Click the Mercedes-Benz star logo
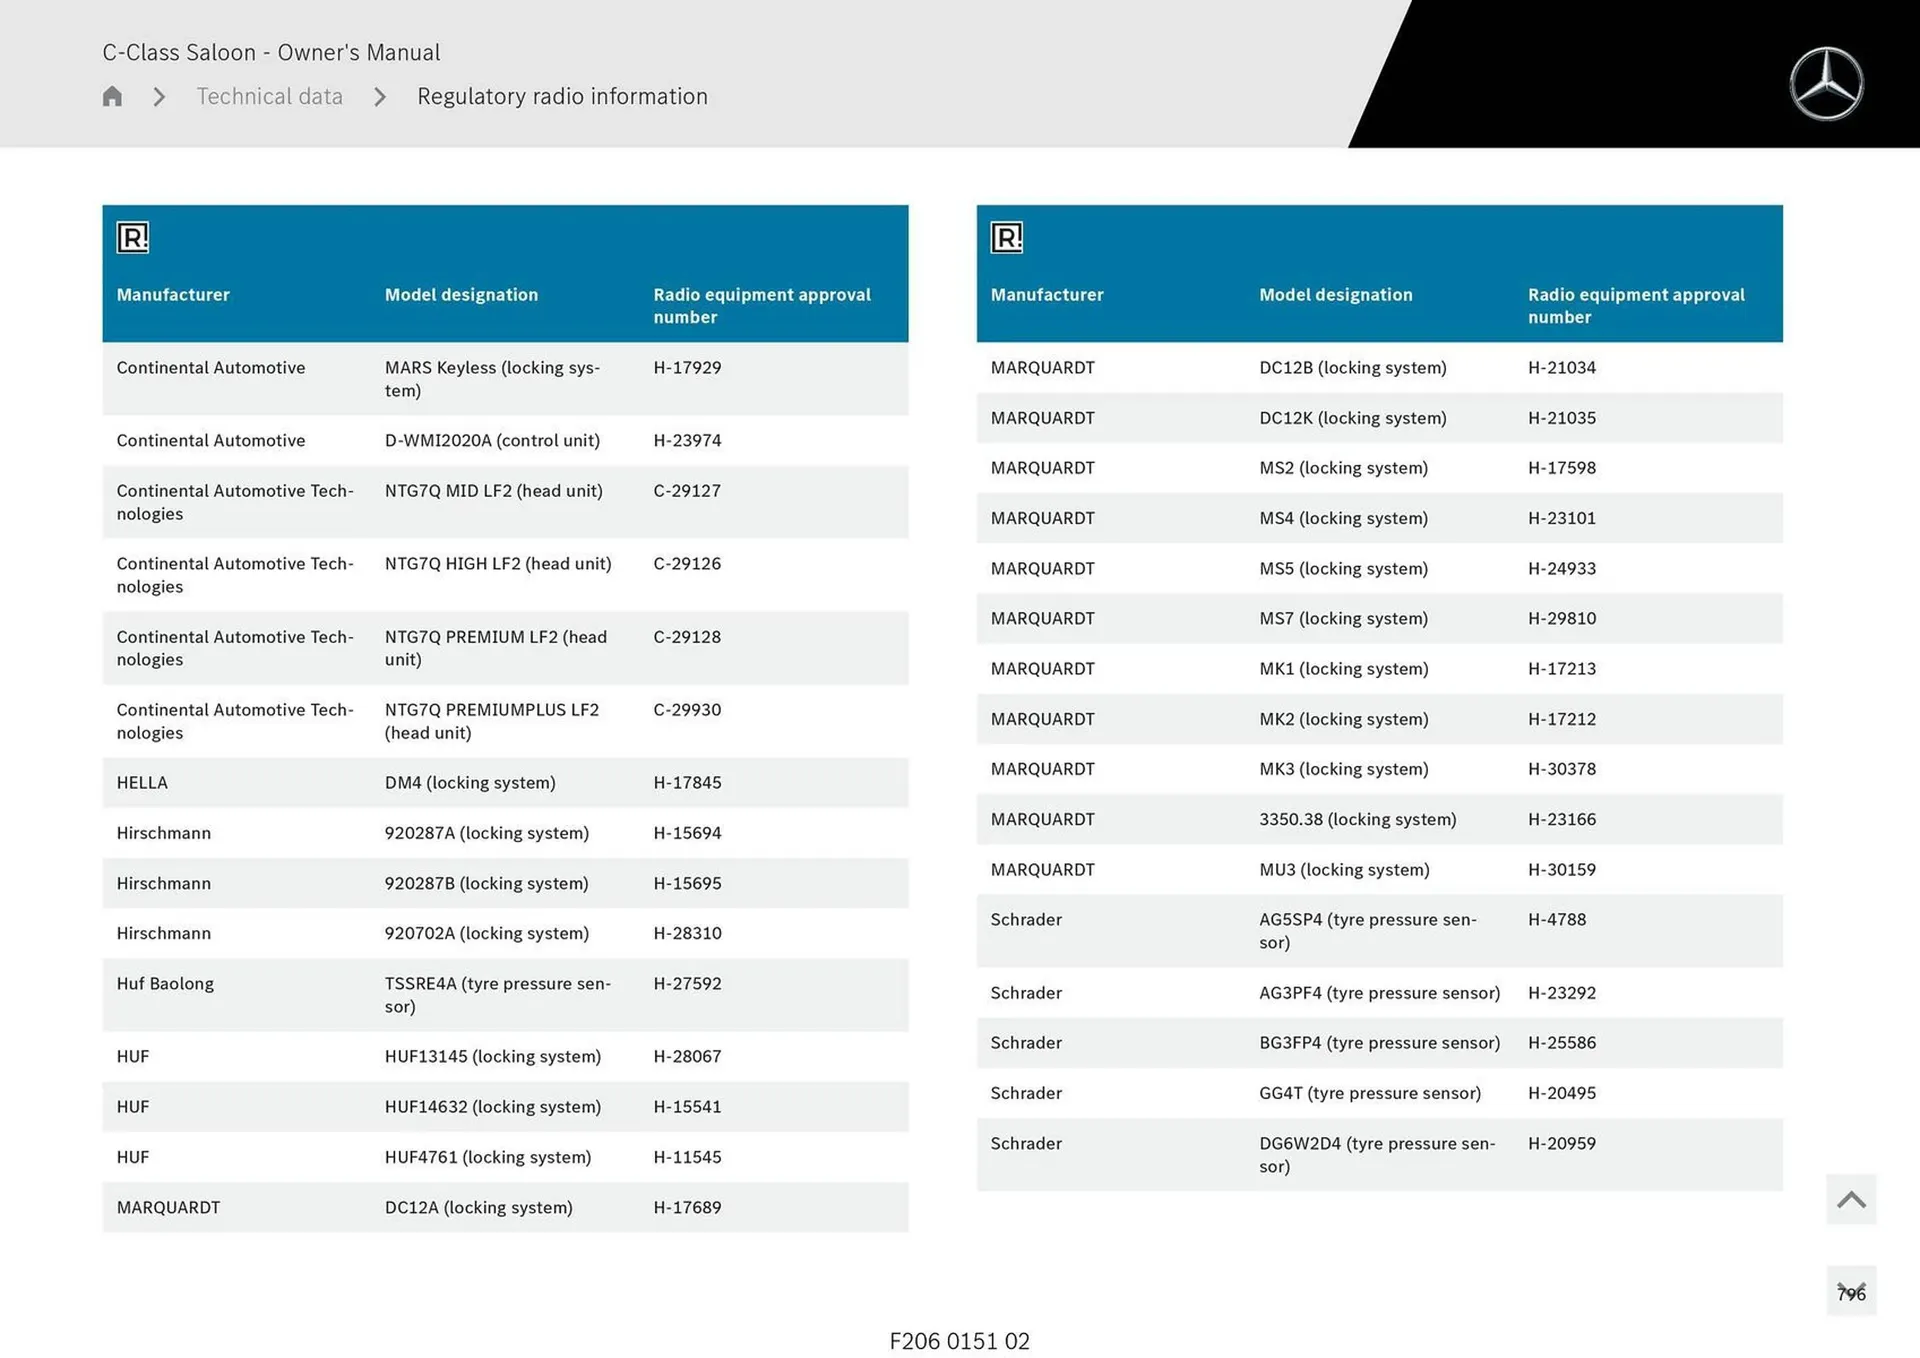1920x1358 pixels. point(1826,84)
